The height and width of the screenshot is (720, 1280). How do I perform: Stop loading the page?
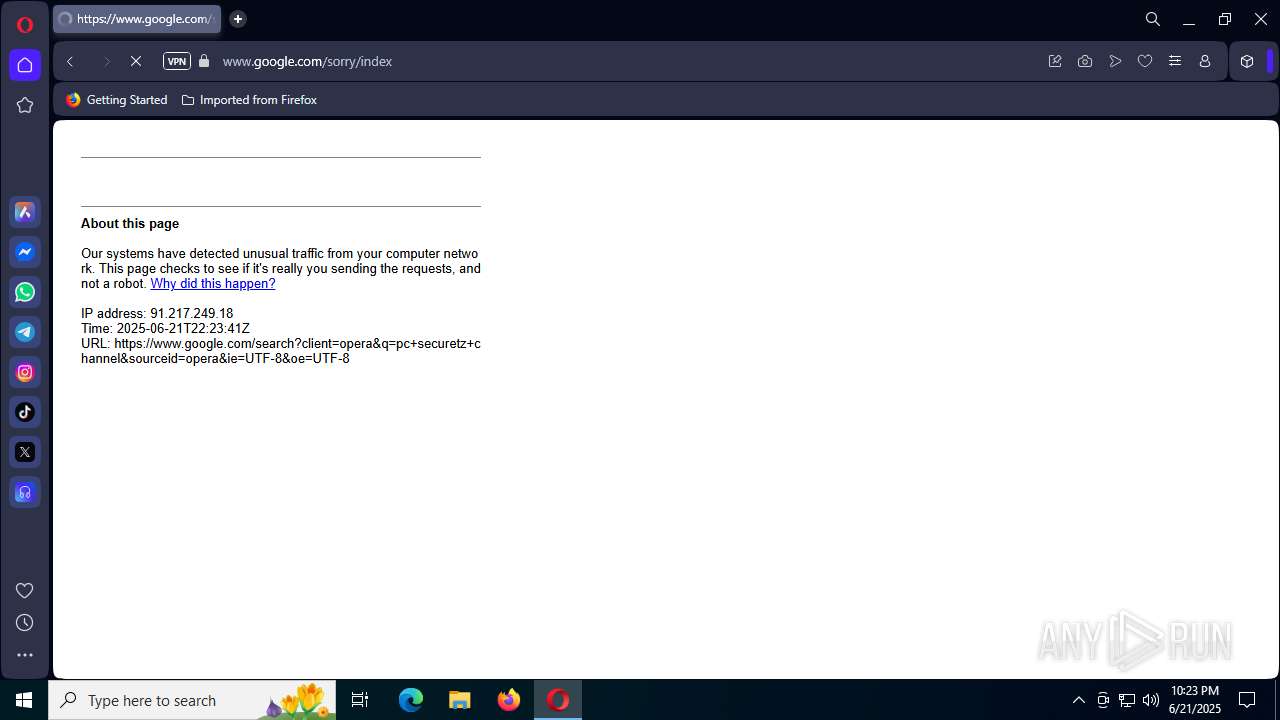(136, 61)
